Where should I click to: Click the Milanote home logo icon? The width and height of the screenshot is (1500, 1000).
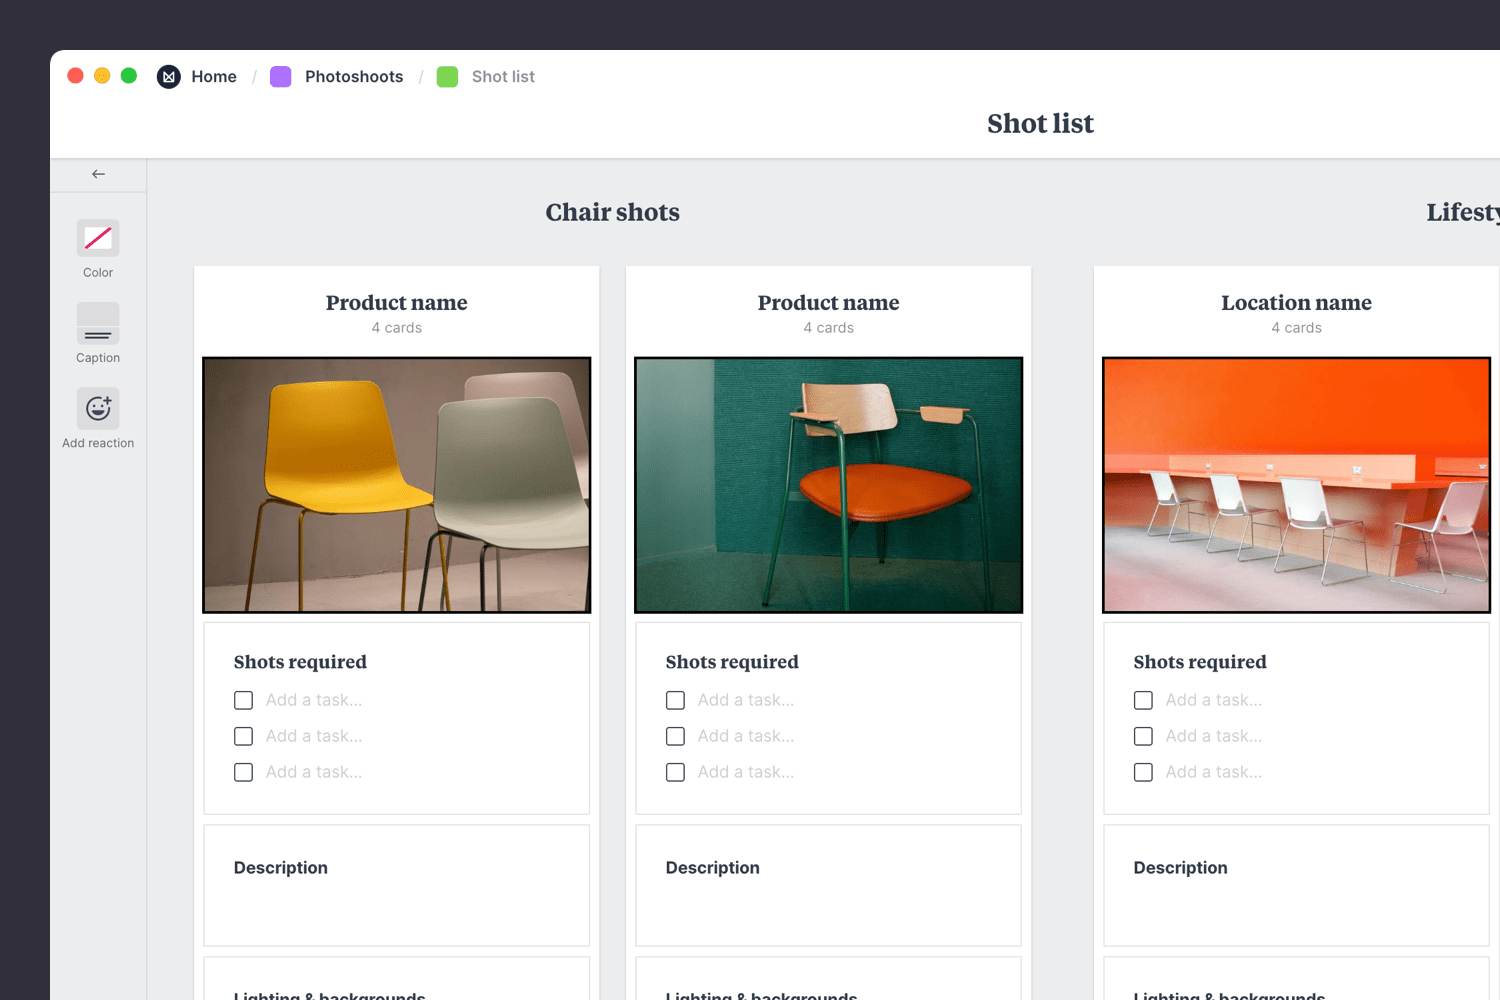169,77
